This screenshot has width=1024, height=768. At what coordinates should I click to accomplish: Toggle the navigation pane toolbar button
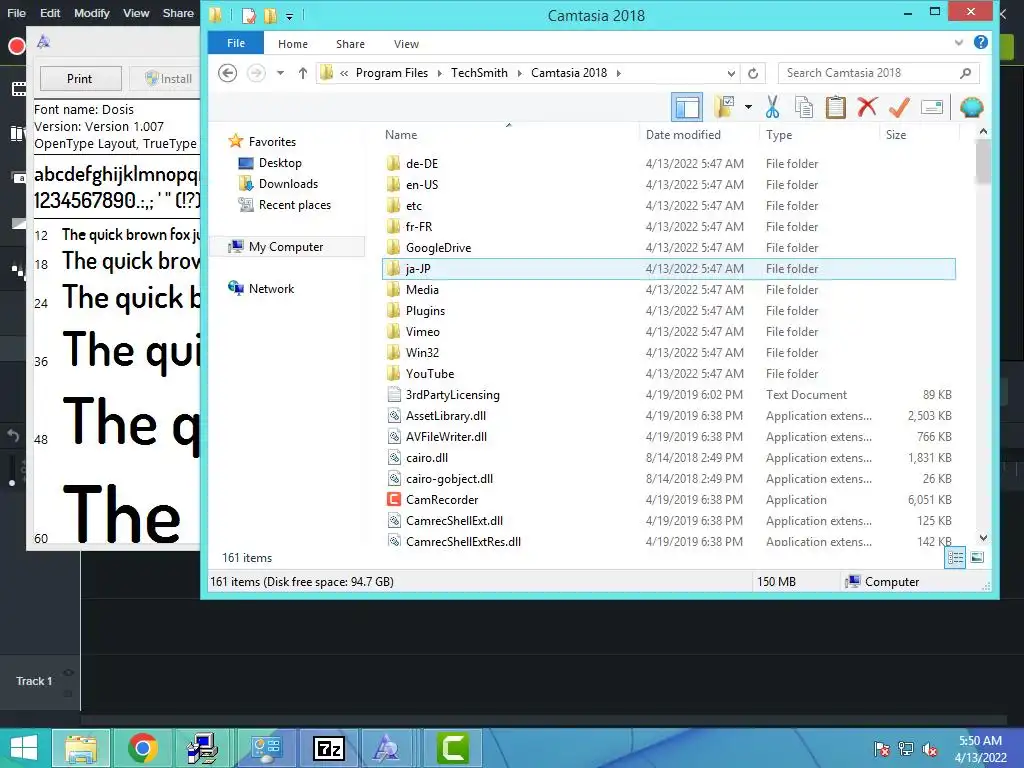tap(687, 107)
